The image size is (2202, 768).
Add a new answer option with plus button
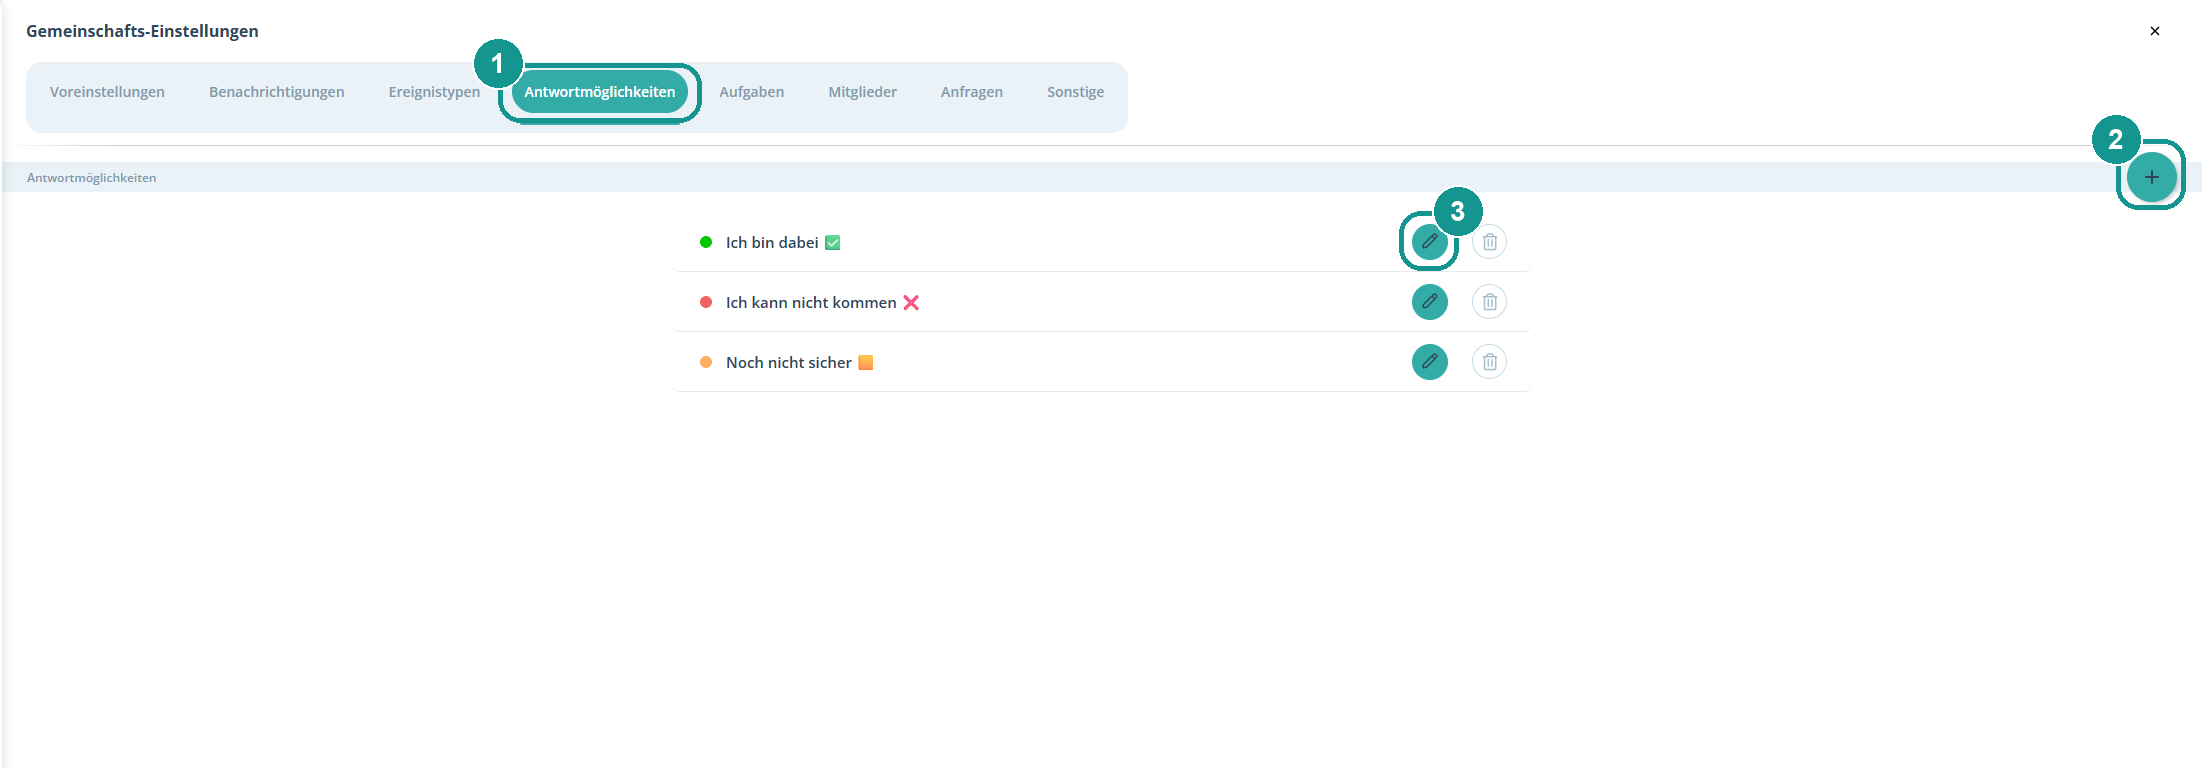(x=2151, y=177)
